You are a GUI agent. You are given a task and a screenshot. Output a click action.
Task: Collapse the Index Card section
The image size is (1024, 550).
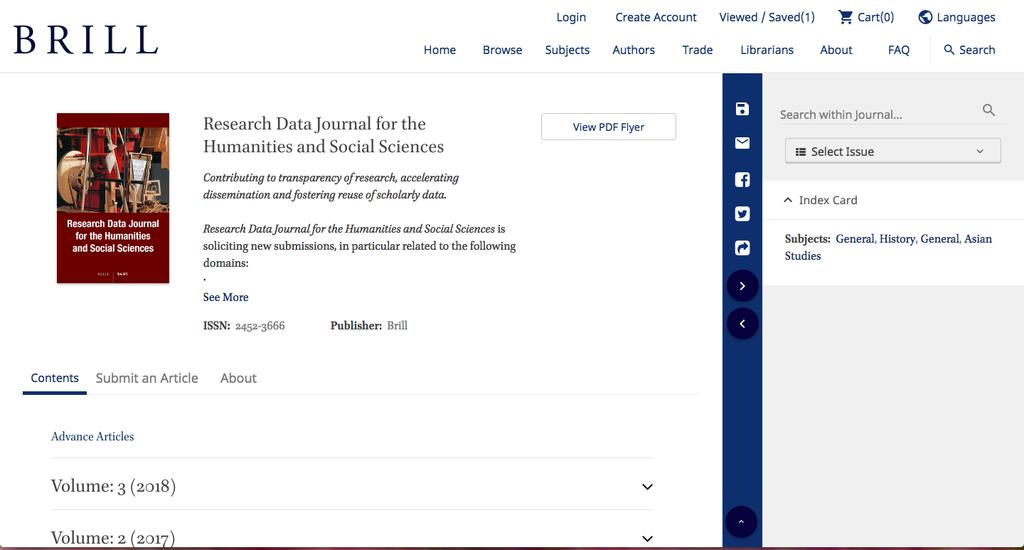[x=820, y=200]
